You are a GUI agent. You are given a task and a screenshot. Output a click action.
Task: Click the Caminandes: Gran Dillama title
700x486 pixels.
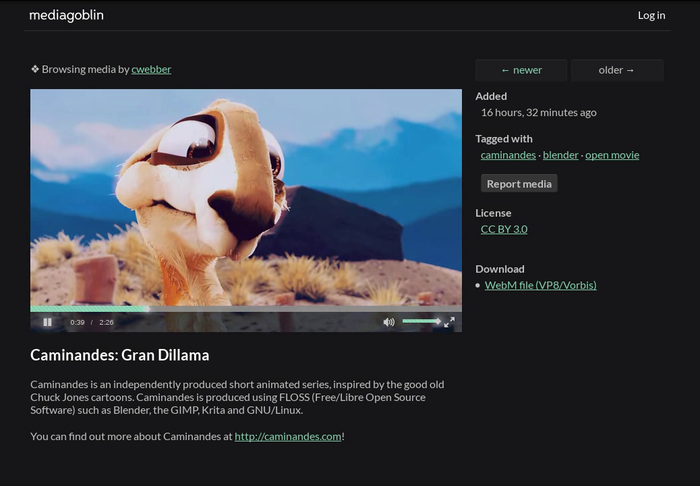[119, 355]
